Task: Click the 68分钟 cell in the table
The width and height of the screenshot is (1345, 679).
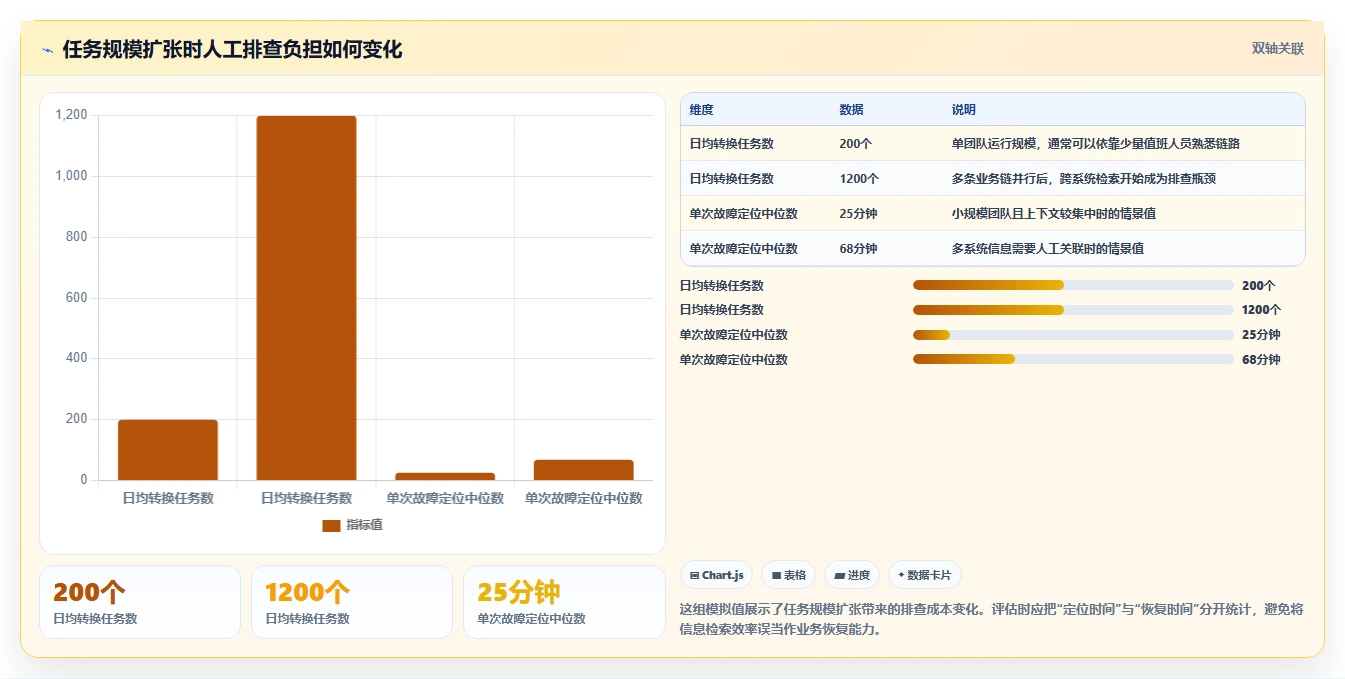Action: pos(858,248)
